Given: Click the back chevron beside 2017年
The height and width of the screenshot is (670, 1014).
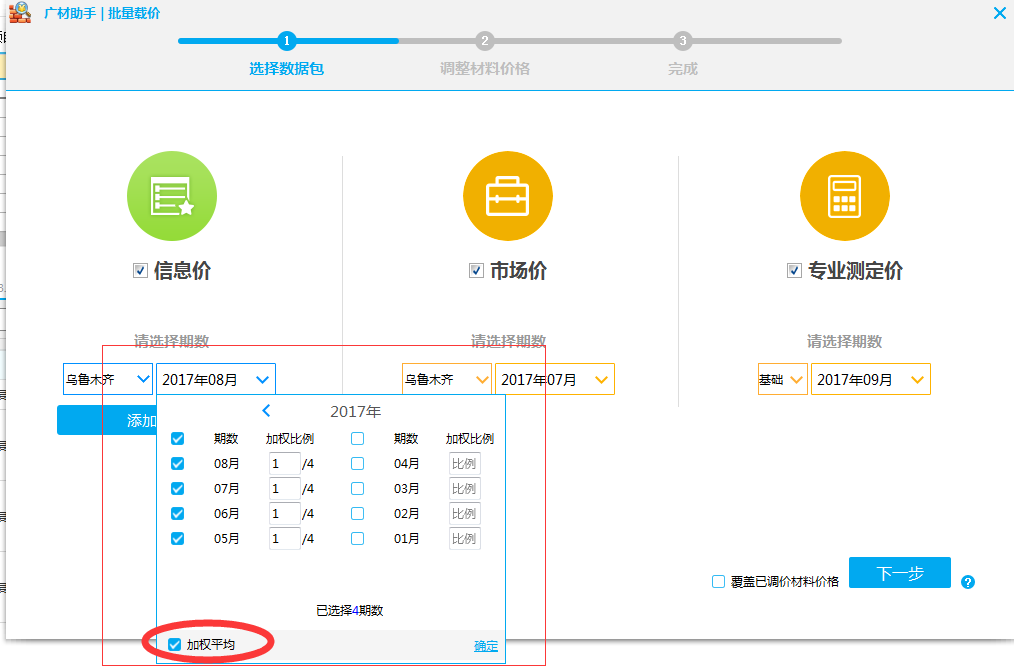Looking at the screenshot, I should (266, 410).
